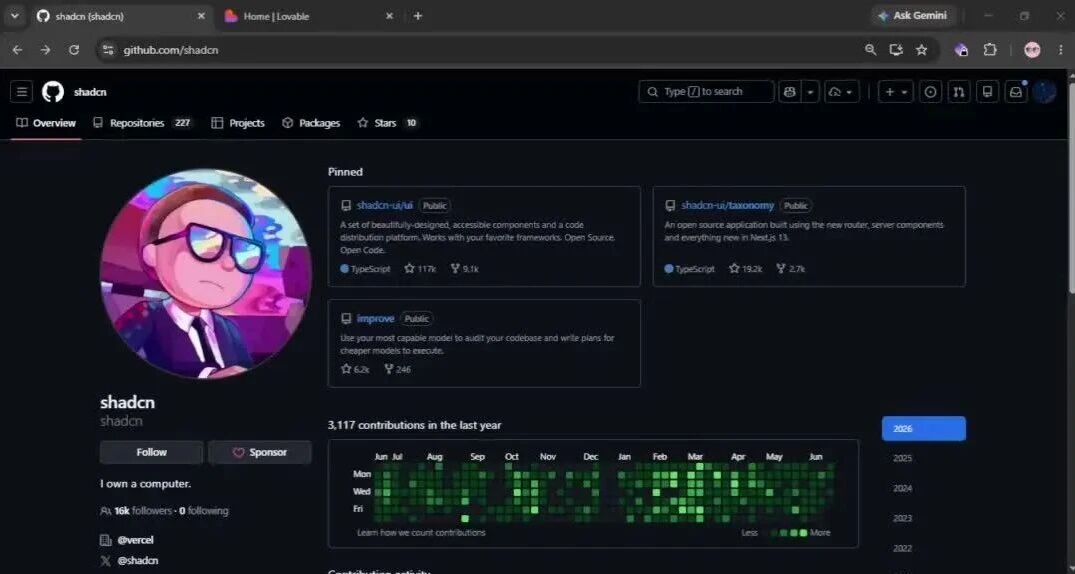Screen dimensions: 1075x574
Task: View 246 forks of improve repo
Action: pos(398,370)
